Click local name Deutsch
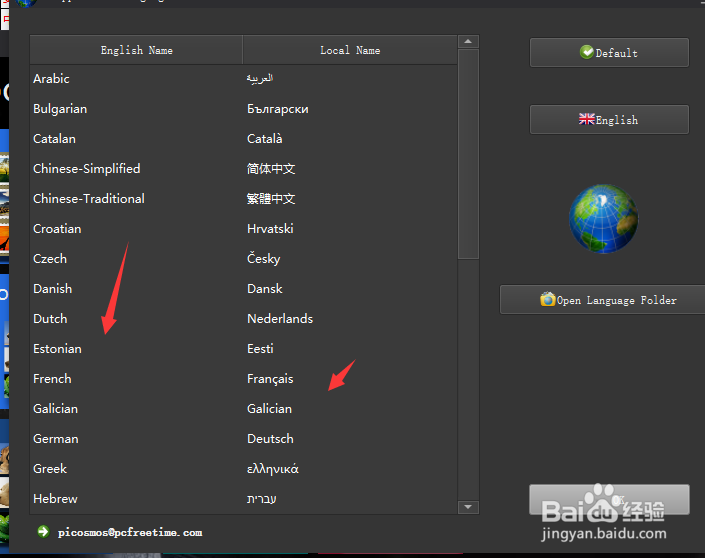The image size is (705, 558). (270, 438)
